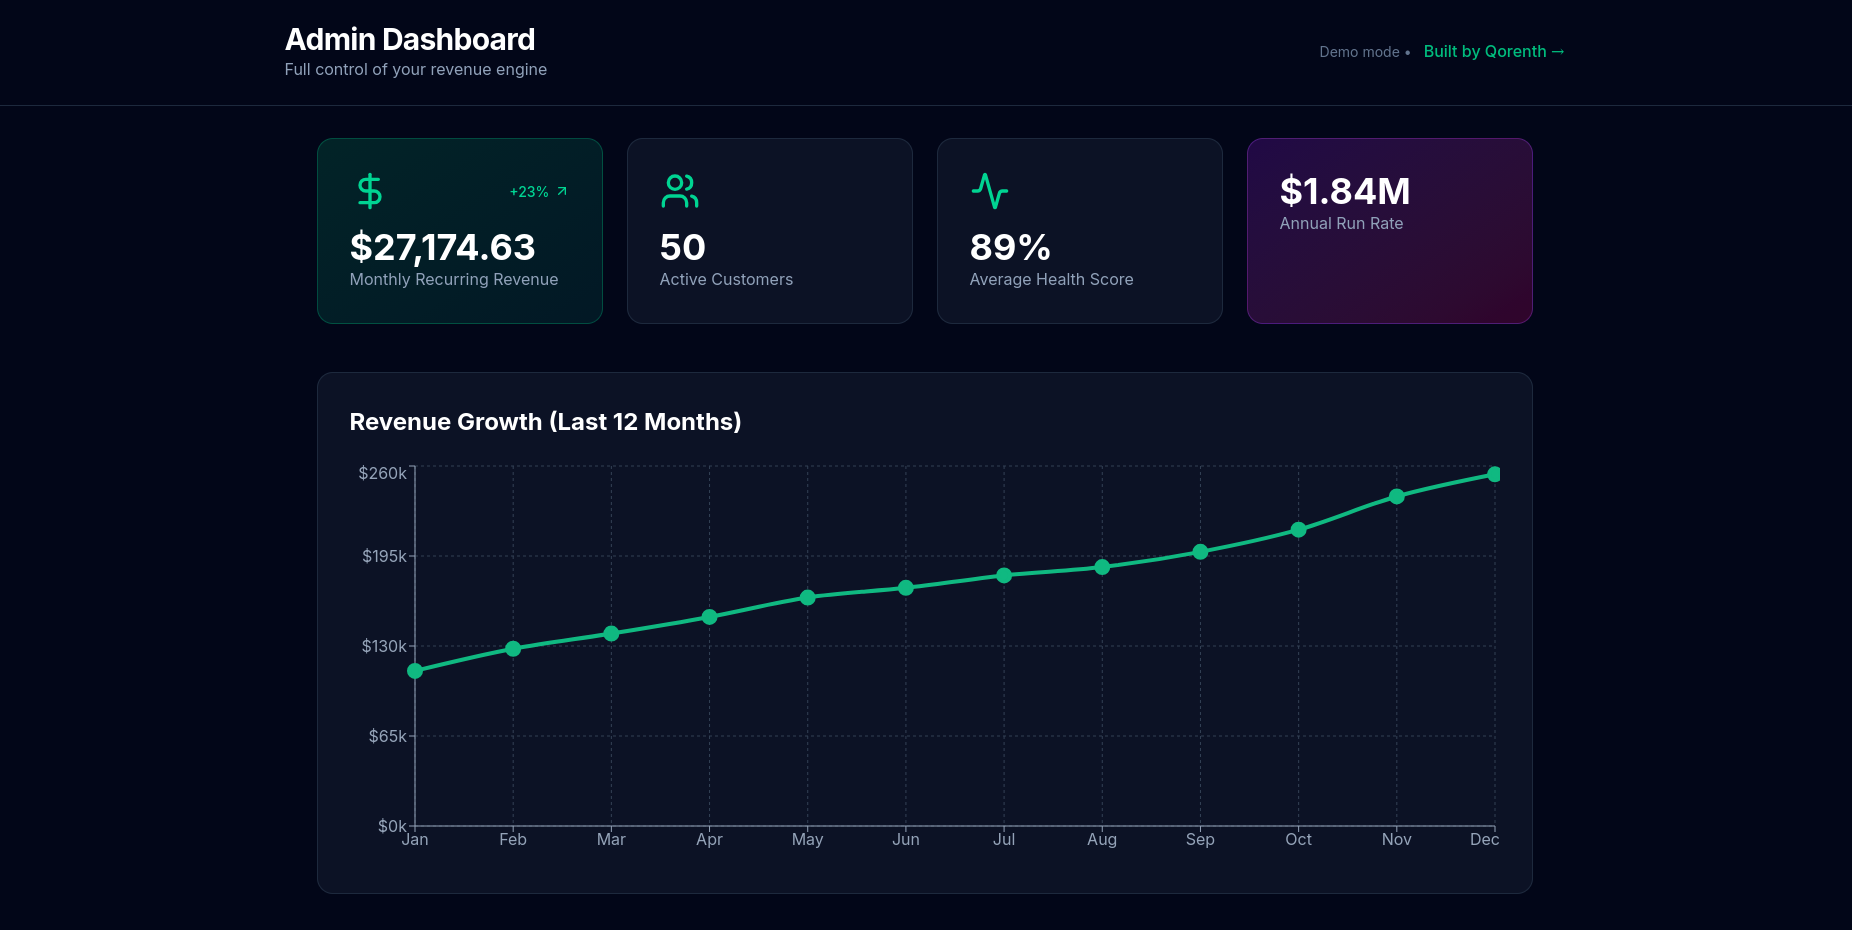Click the upward arrow next to +23%
The width and height of the screenshot is (1852, 930).
(x=561, y=191)
